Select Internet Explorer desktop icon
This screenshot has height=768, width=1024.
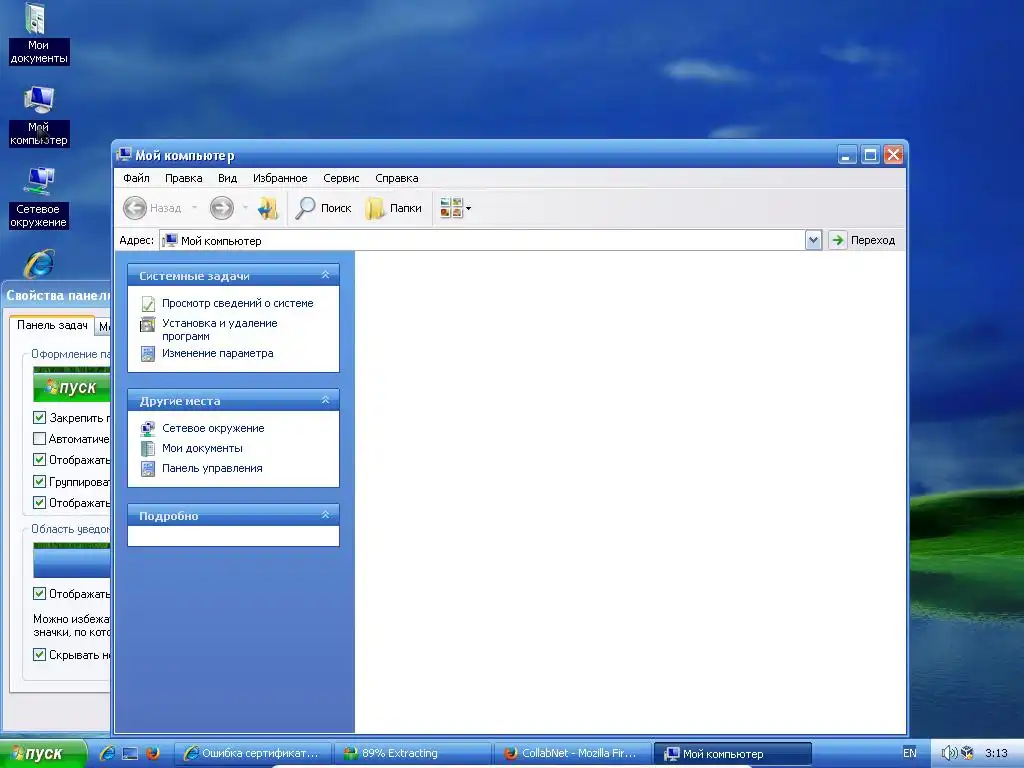(39, 264)
